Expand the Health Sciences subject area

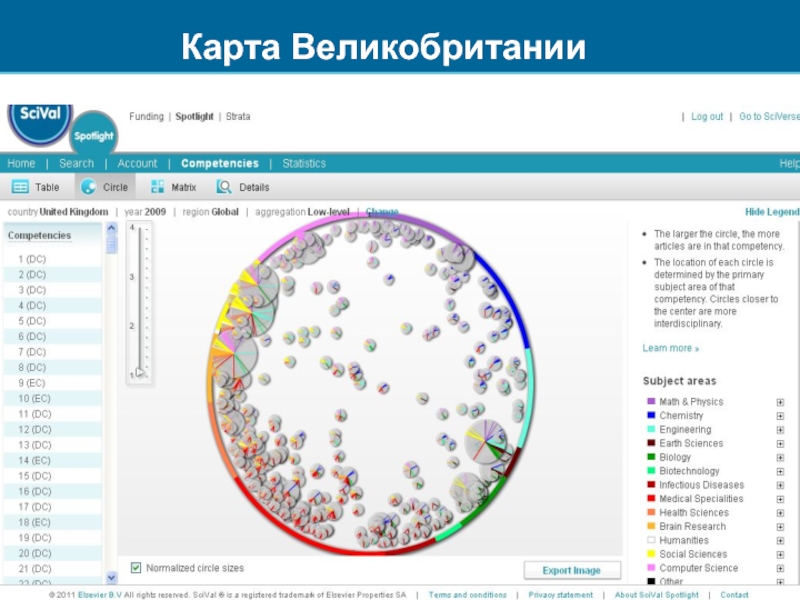click(x=780, y=513)
